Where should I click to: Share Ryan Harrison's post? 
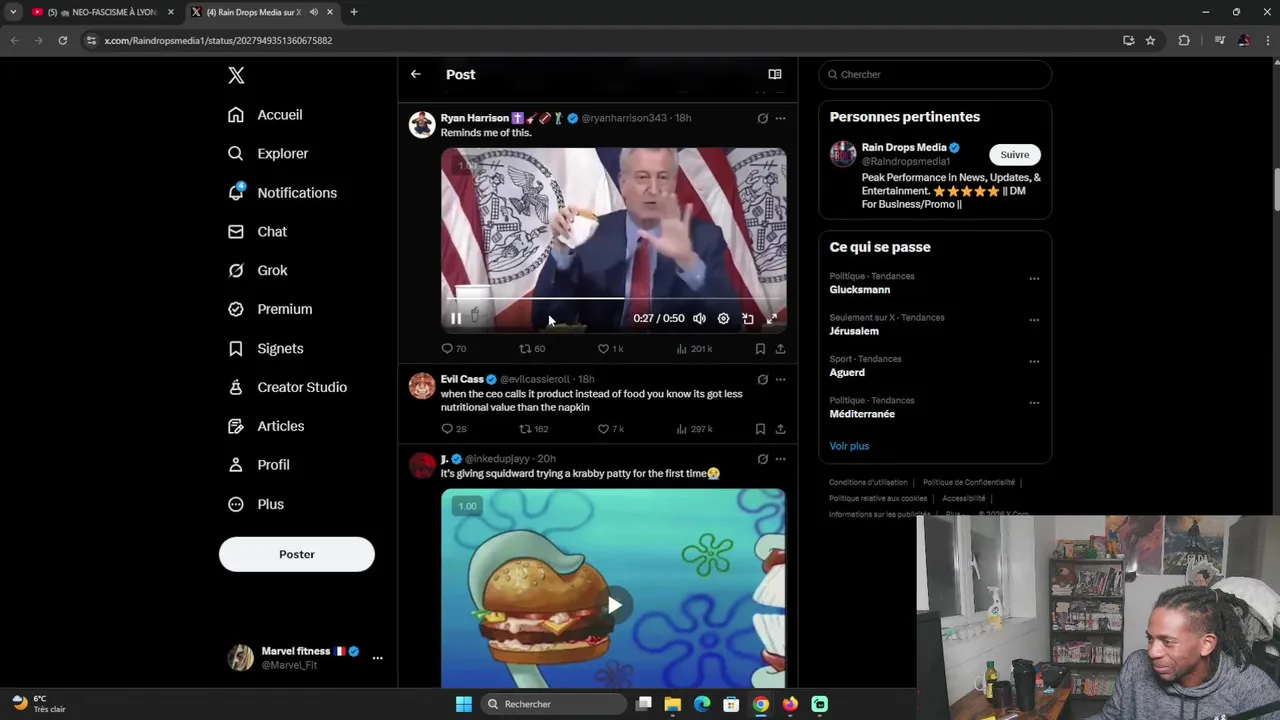[x=780, y=349]
